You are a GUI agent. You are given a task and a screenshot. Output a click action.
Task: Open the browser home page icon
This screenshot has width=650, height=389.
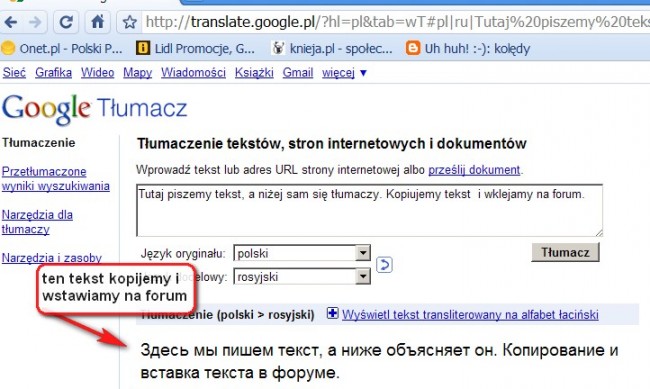(98, 22)
